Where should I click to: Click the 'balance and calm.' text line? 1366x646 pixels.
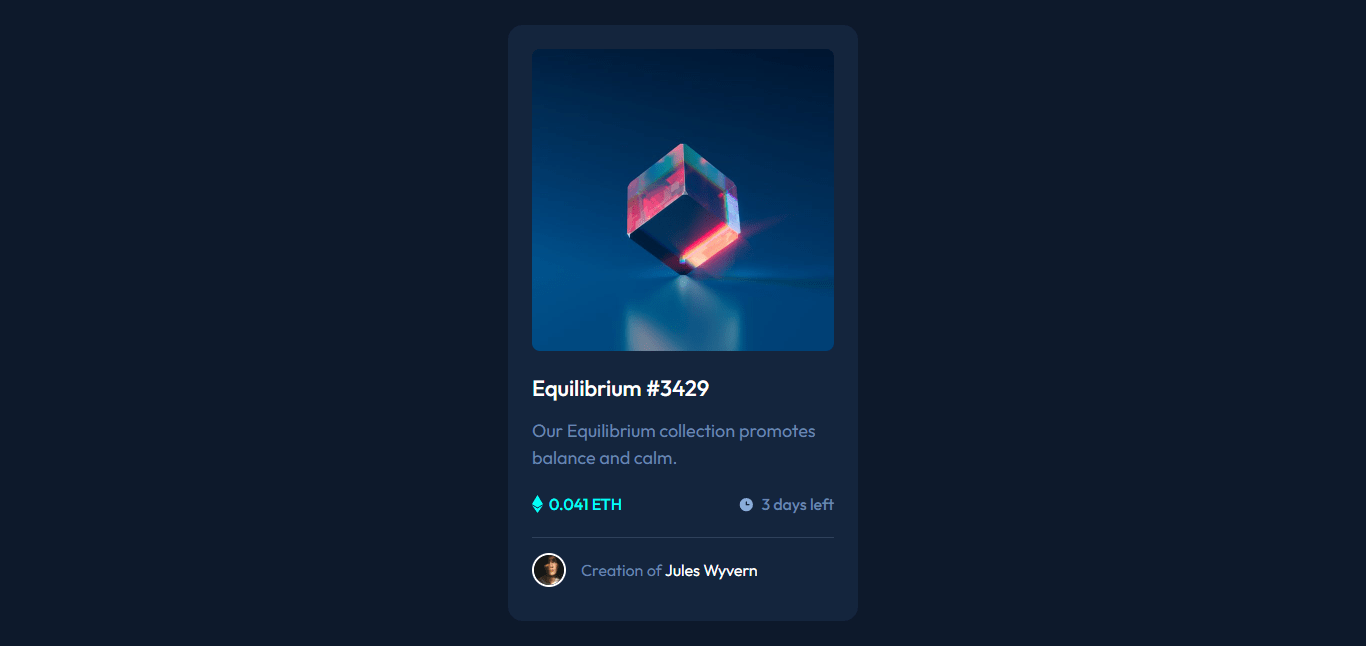pos(605,458)
